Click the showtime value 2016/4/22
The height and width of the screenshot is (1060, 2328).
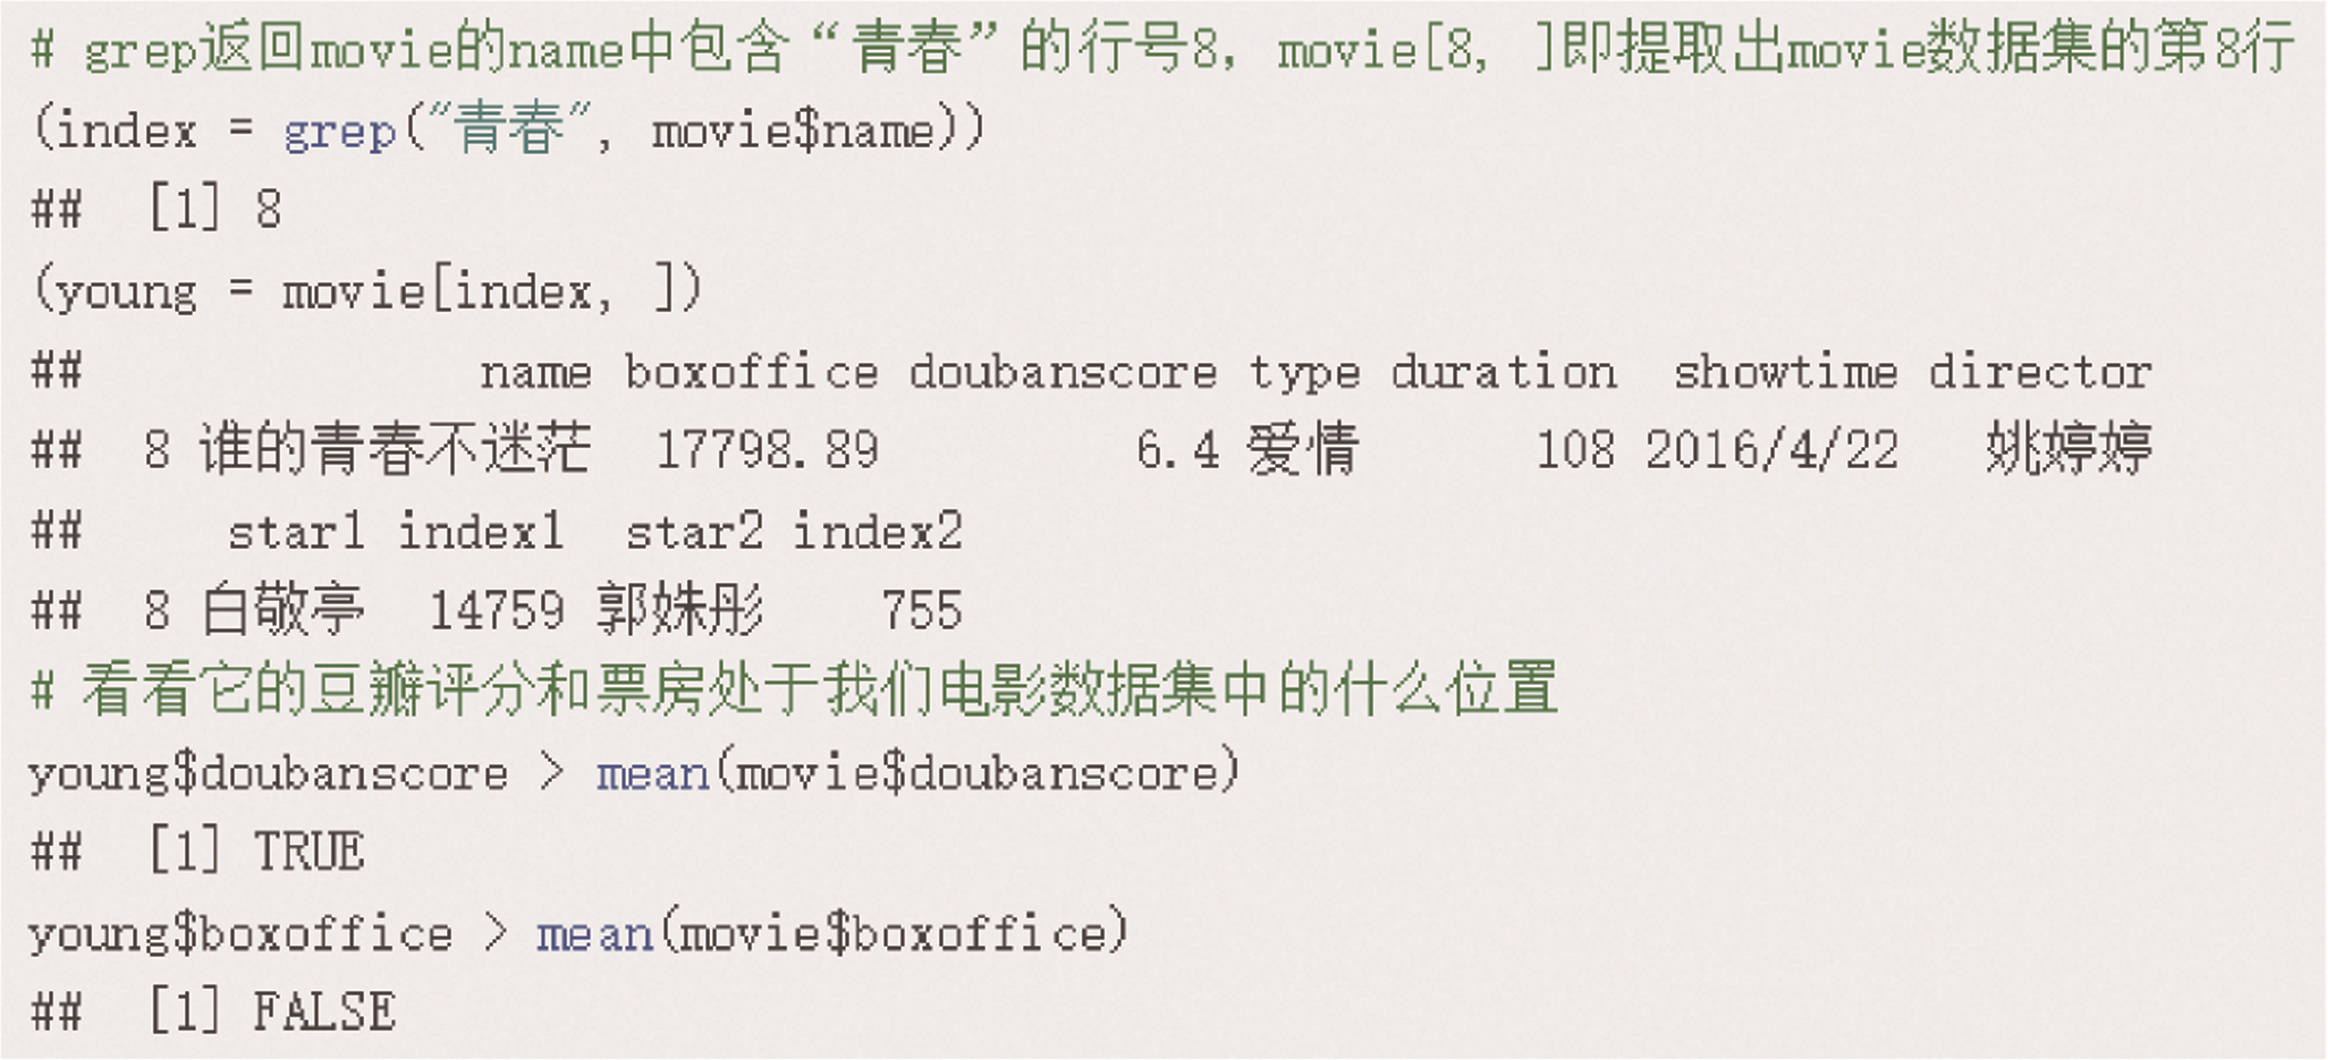1771,449
